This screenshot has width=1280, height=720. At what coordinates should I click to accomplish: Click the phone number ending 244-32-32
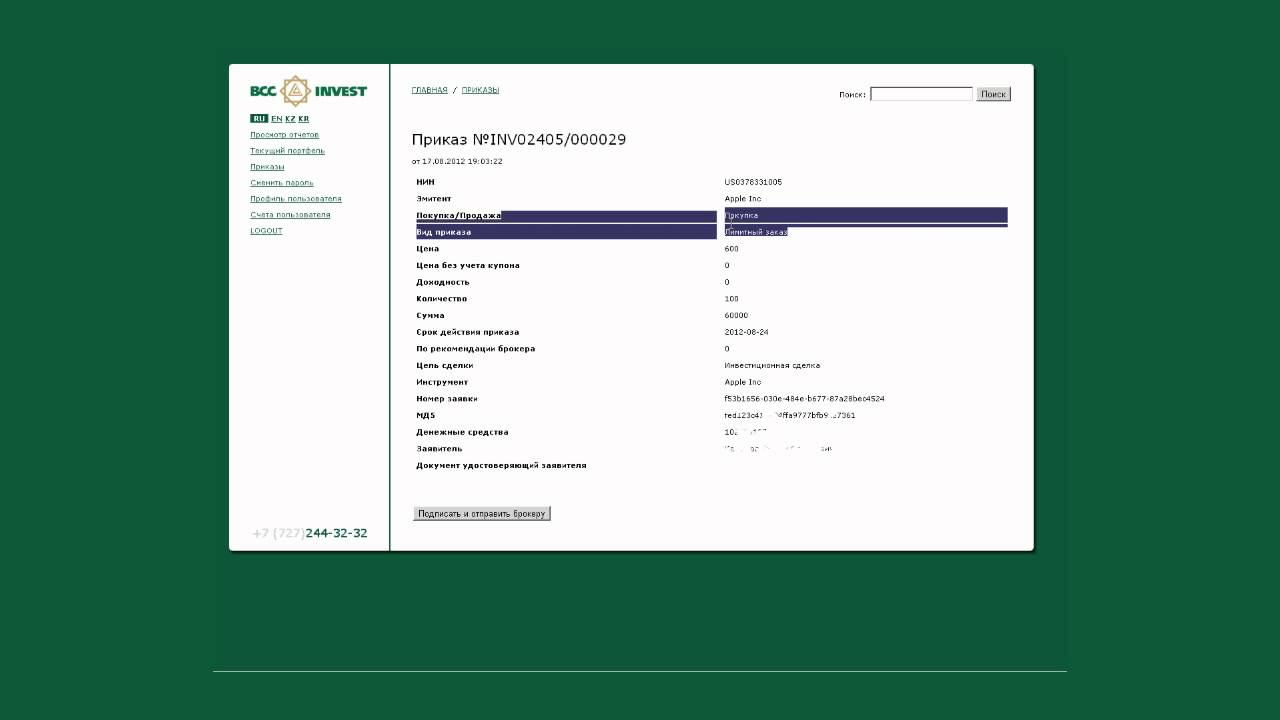(x=310, y=533)
